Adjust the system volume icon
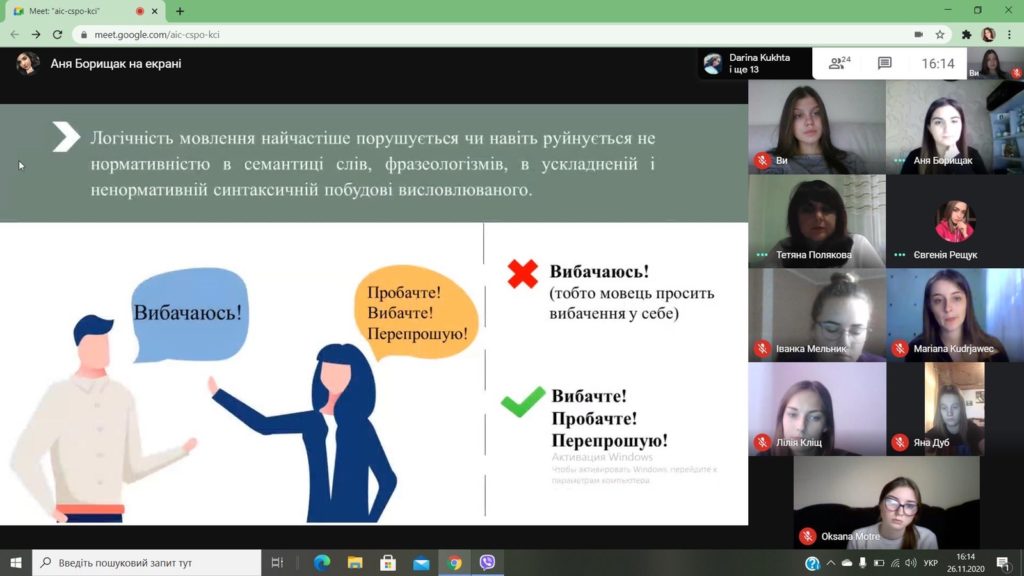 (910, 563)
